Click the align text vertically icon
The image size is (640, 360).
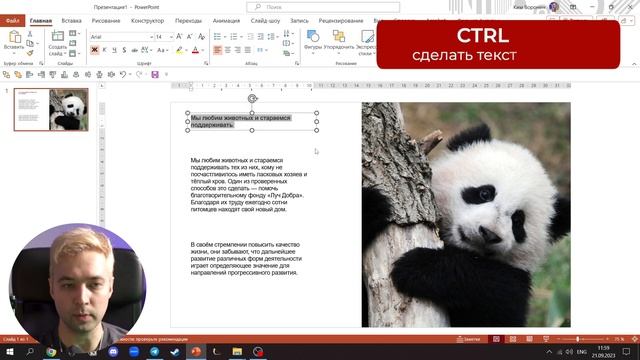point(287,43)
